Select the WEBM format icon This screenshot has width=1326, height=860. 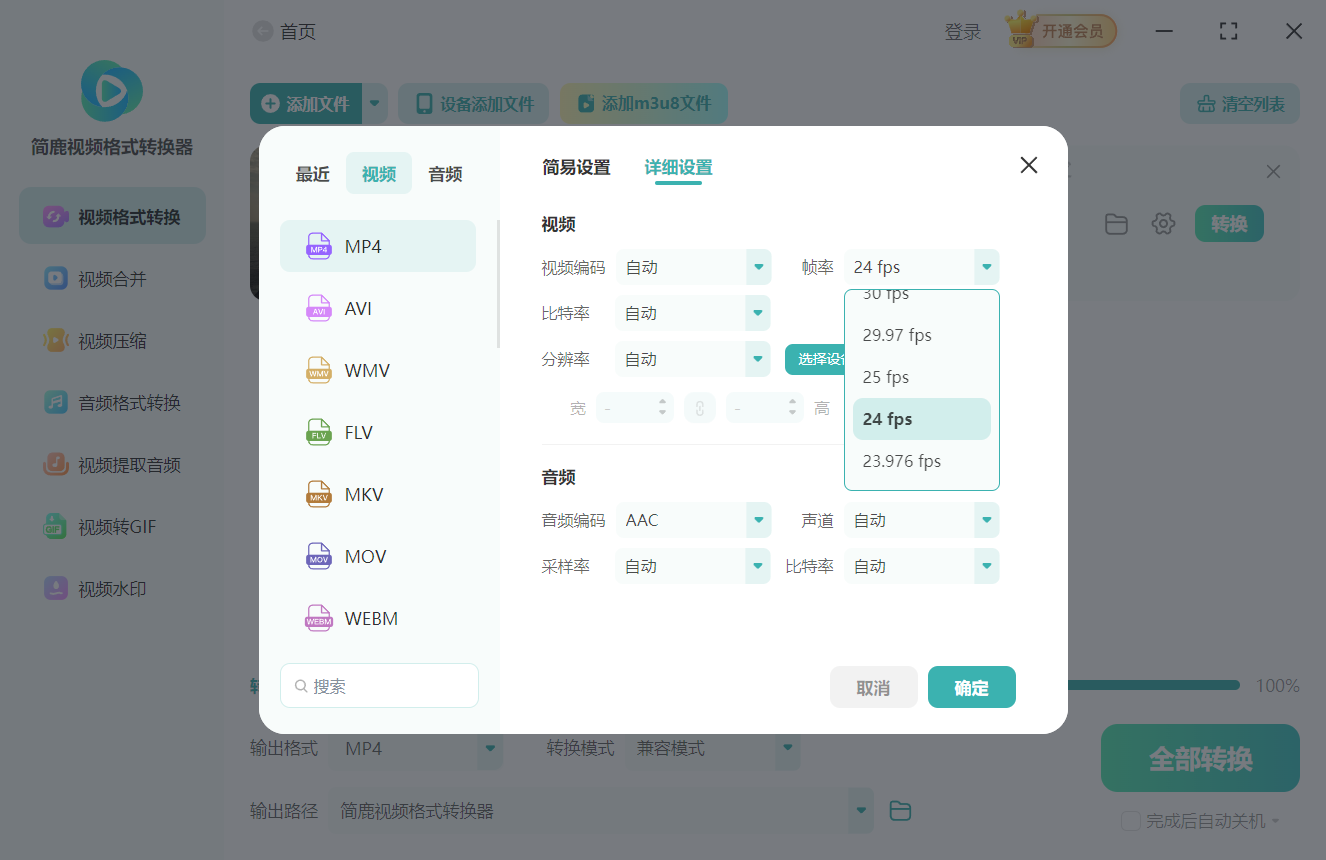[318, 618]
